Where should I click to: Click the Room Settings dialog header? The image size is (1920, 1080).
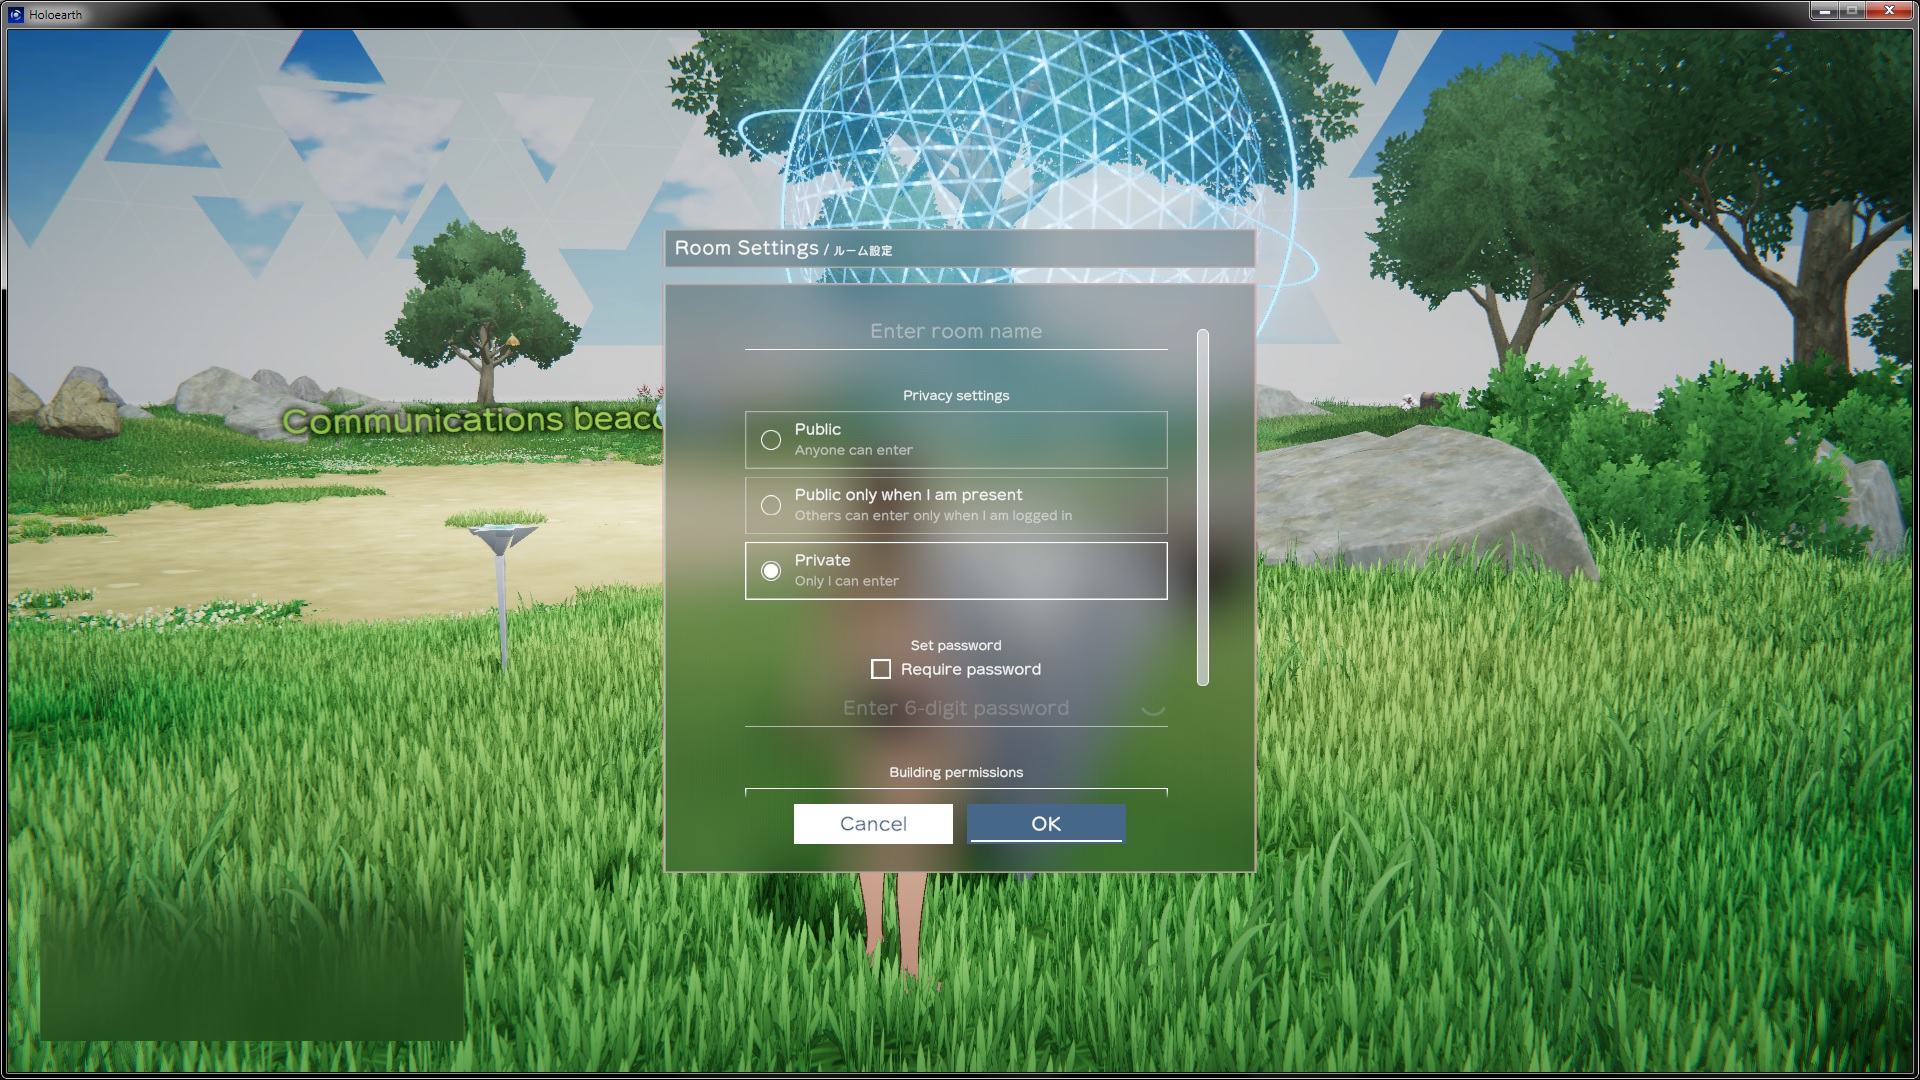[x=958, y=249]
